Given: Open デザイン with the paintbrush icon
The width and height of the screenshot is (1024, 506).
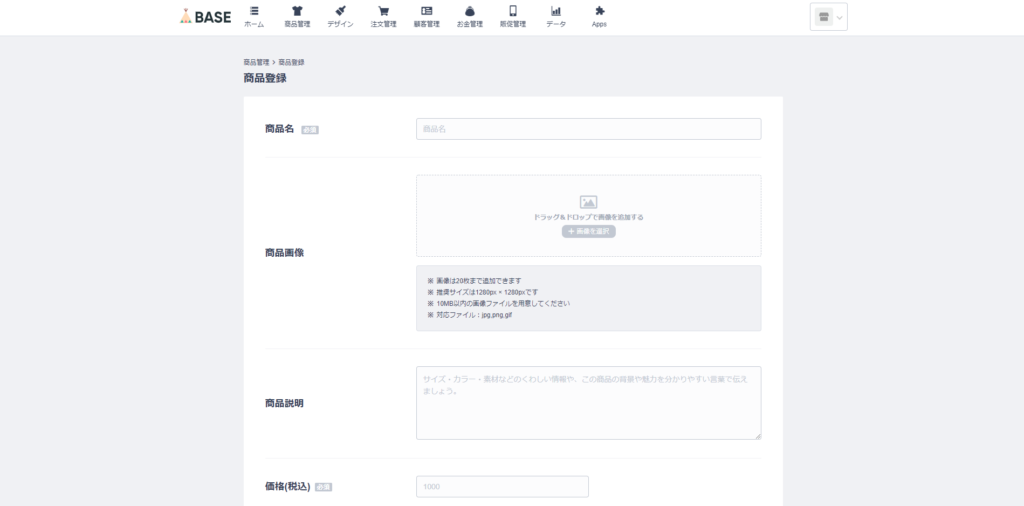Looking at the screenshot, I should click(340, 16).
